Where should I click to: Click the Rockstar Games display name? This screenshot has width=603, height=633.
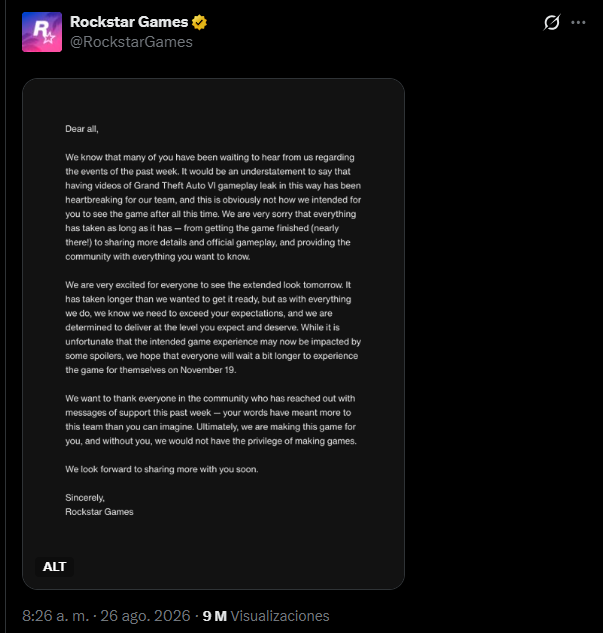(x=129, y=22)
